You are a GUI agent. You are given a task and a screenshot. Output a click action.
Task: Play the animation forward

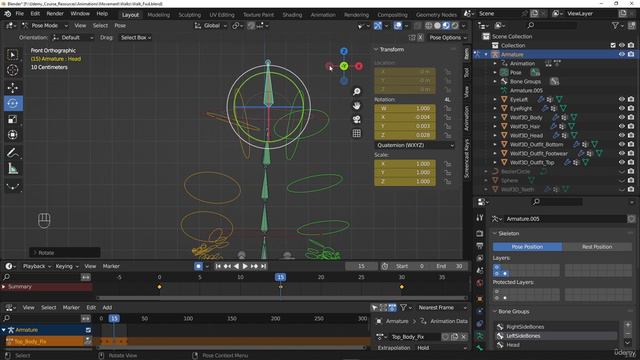245,266
